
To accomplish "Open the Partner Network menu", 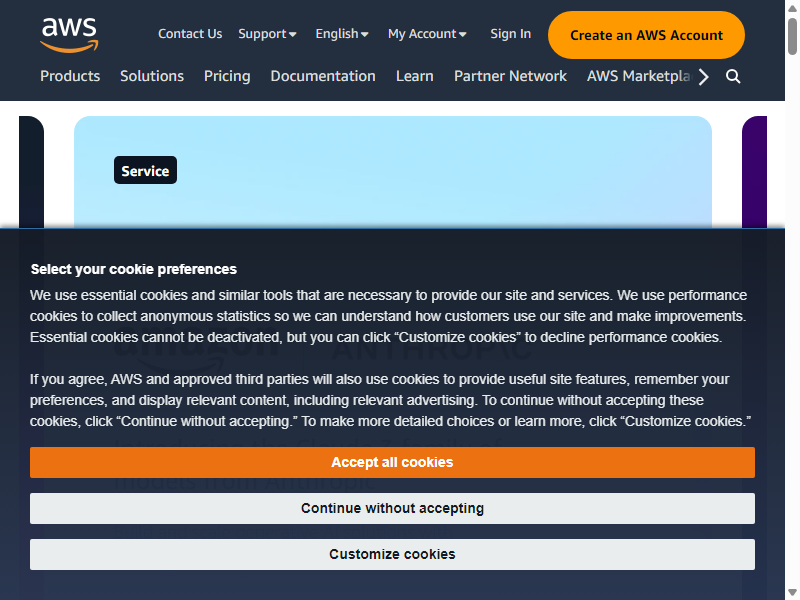I will pyautogui.click(x=510, y=76).
